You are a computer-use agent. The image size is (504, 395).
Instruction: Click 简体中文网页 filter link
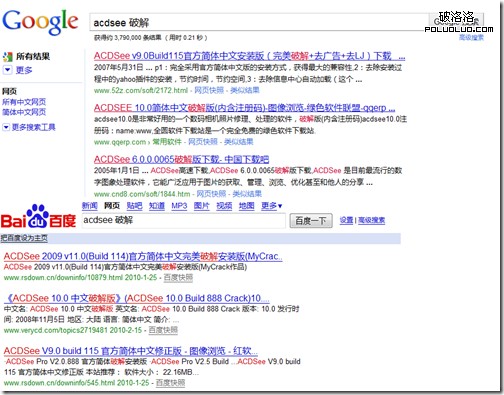[24, 112]
